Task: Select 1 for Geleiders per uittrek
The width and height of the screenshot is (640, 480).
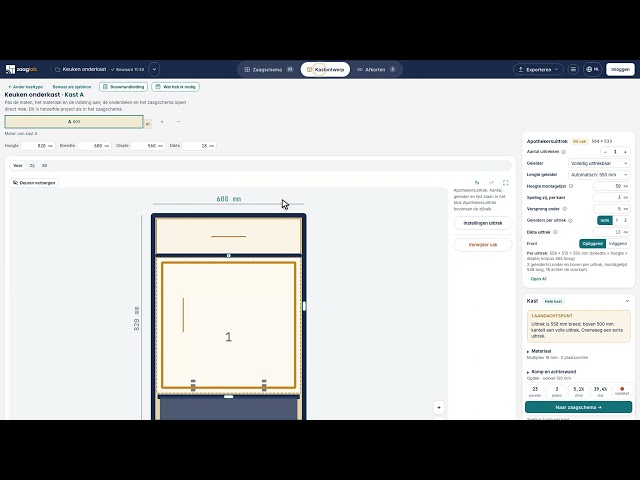Action: 617,220
